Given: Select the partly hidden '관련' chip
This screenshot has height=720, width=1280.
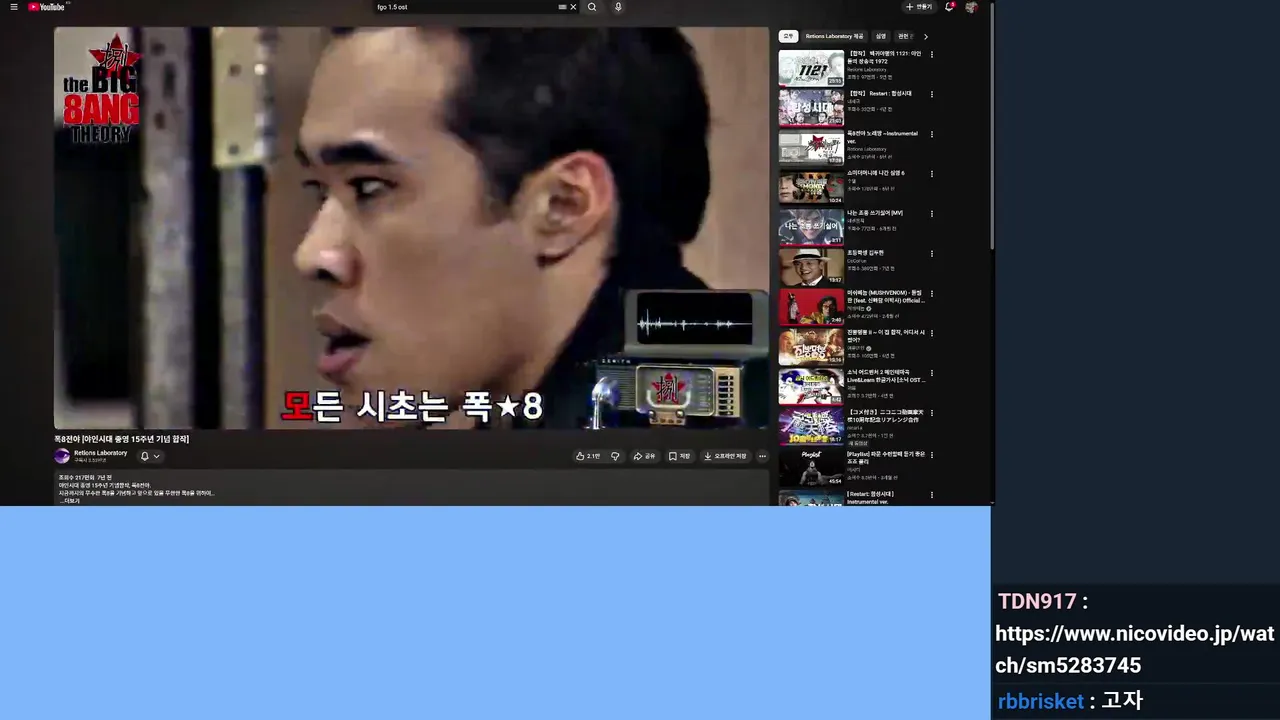Looking at the screenshot, I should click(x=904, y=36).
